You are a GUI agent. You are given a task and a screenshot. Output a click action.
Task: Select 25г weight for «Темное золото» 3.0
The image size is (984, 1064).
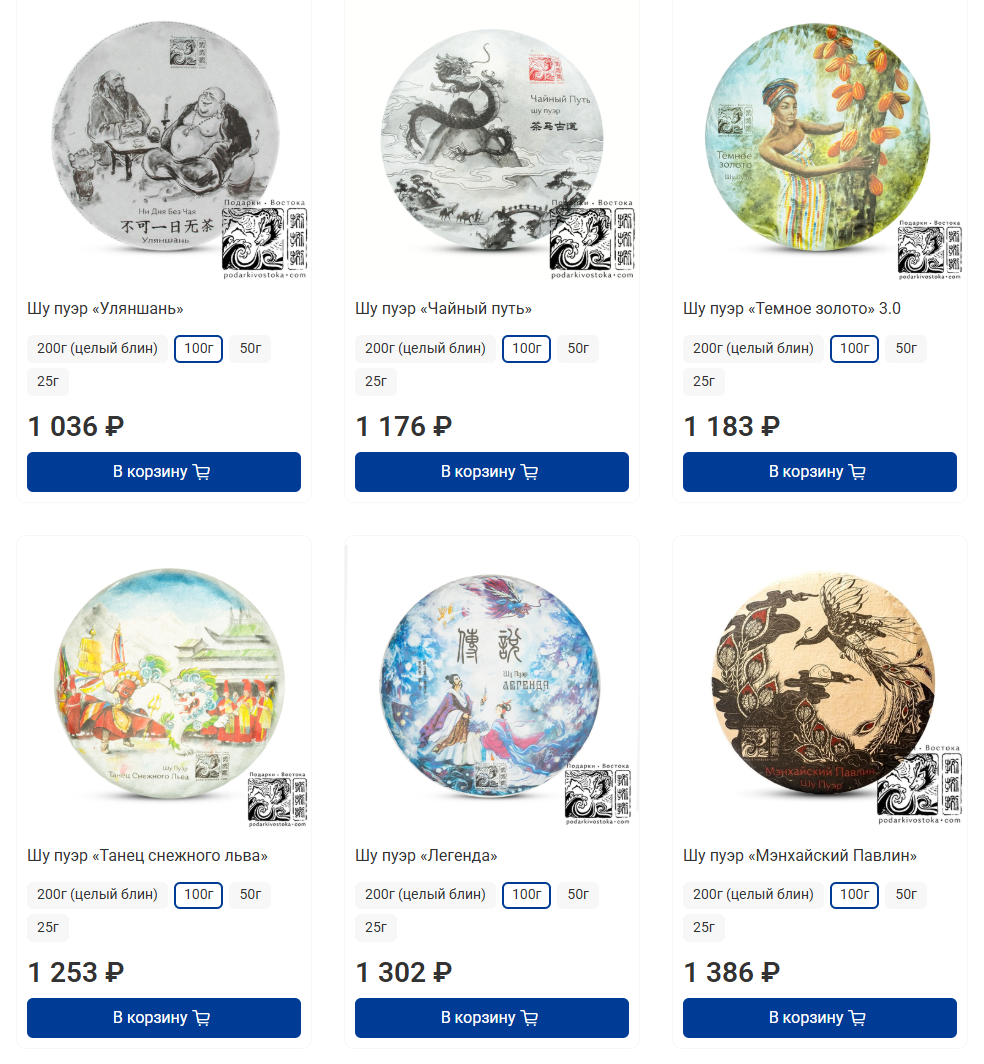(x=704, y=381)
